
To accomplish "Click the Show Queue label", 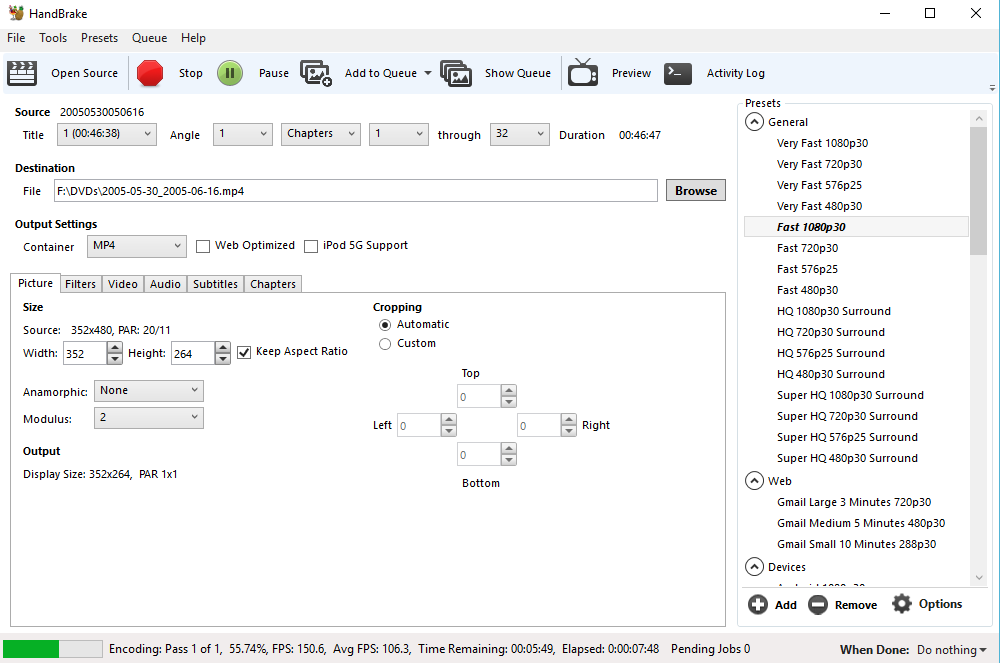I will pos(518,73).
